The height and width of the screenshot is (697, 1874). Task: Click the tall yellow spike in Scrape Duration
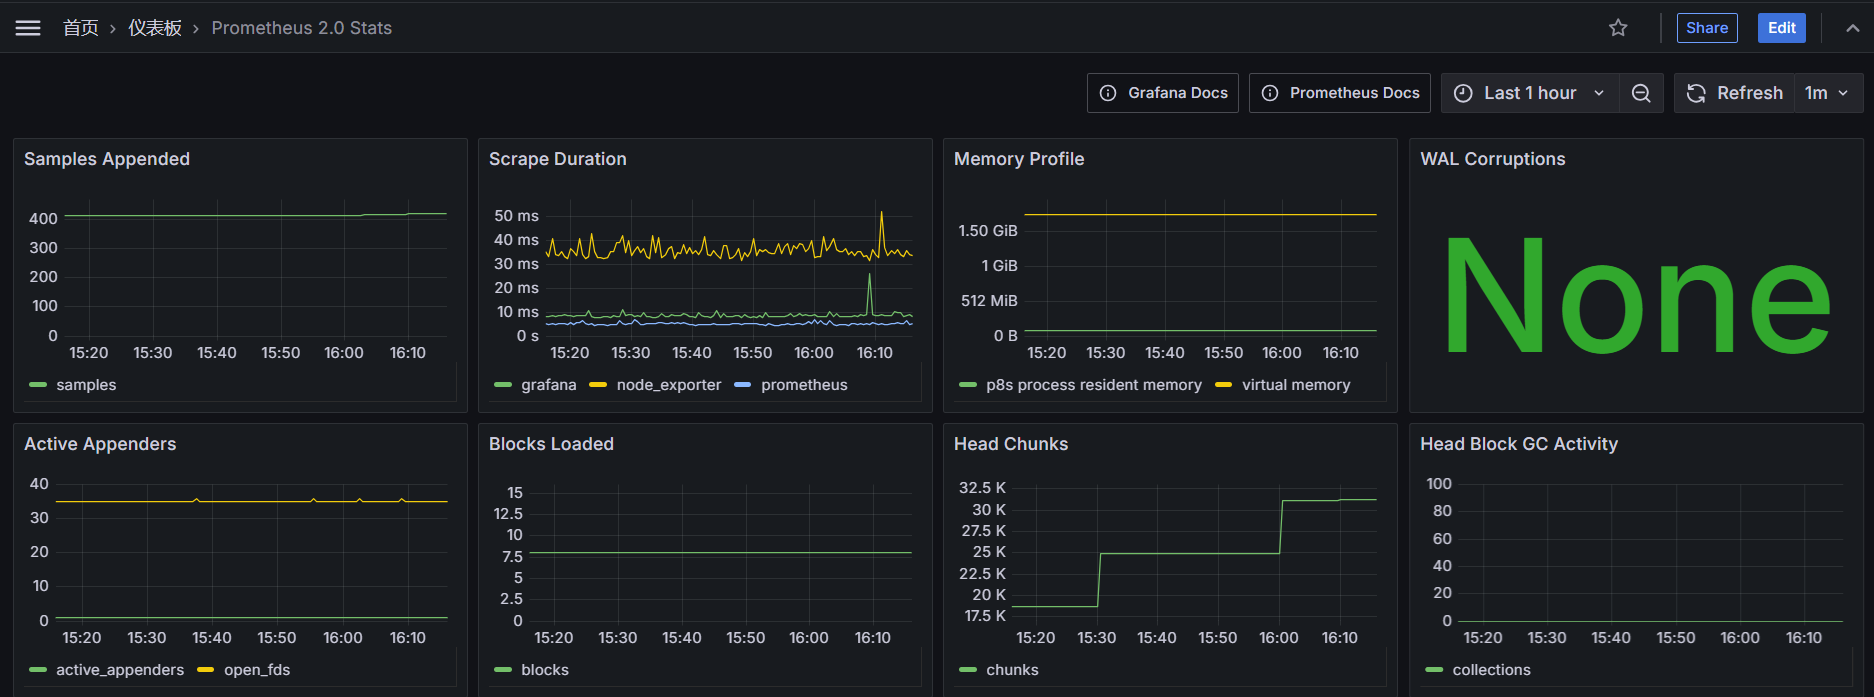881,231
